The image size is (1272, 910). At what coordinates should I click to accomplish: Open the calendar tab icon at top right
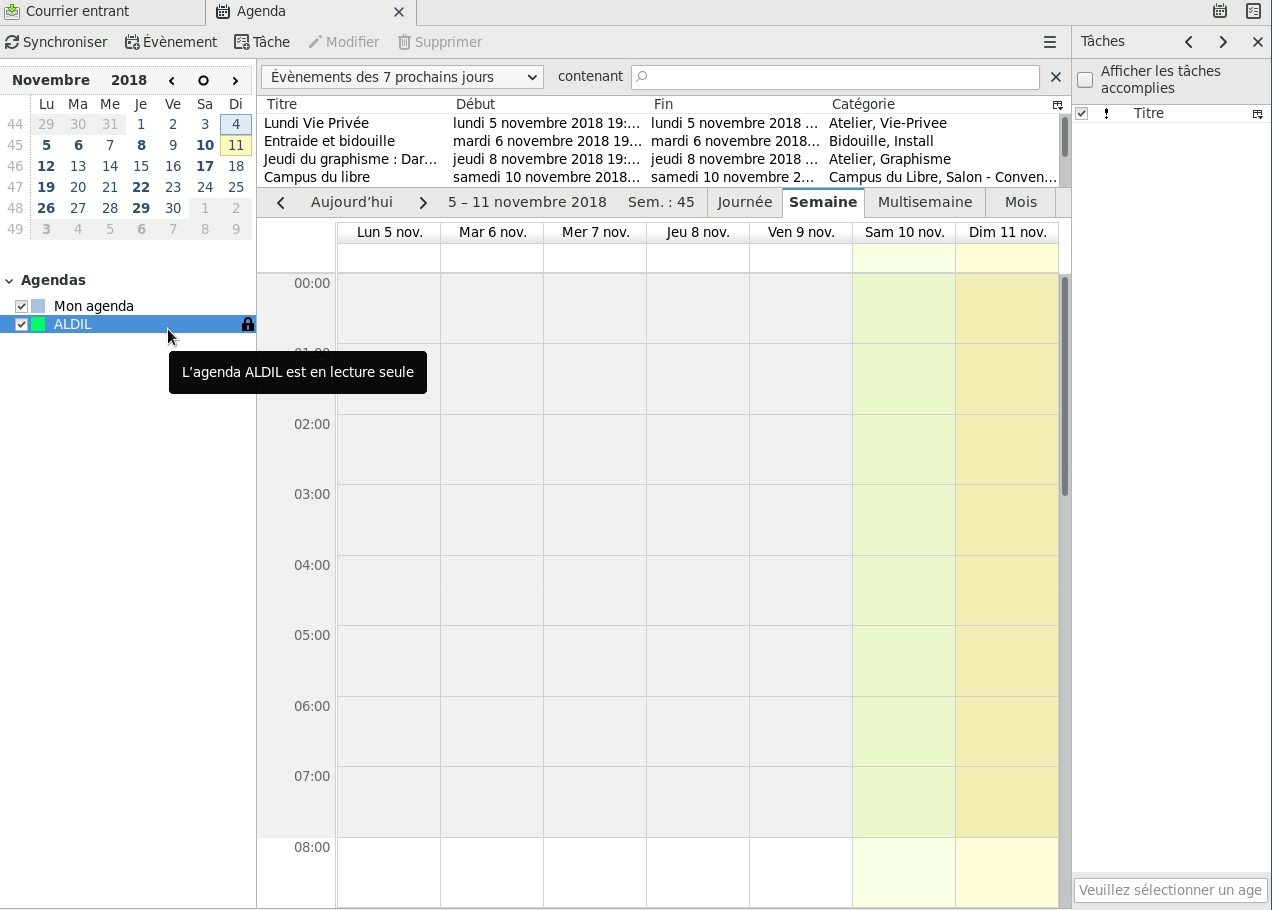pyautogui.click(x=1220, y=11)
